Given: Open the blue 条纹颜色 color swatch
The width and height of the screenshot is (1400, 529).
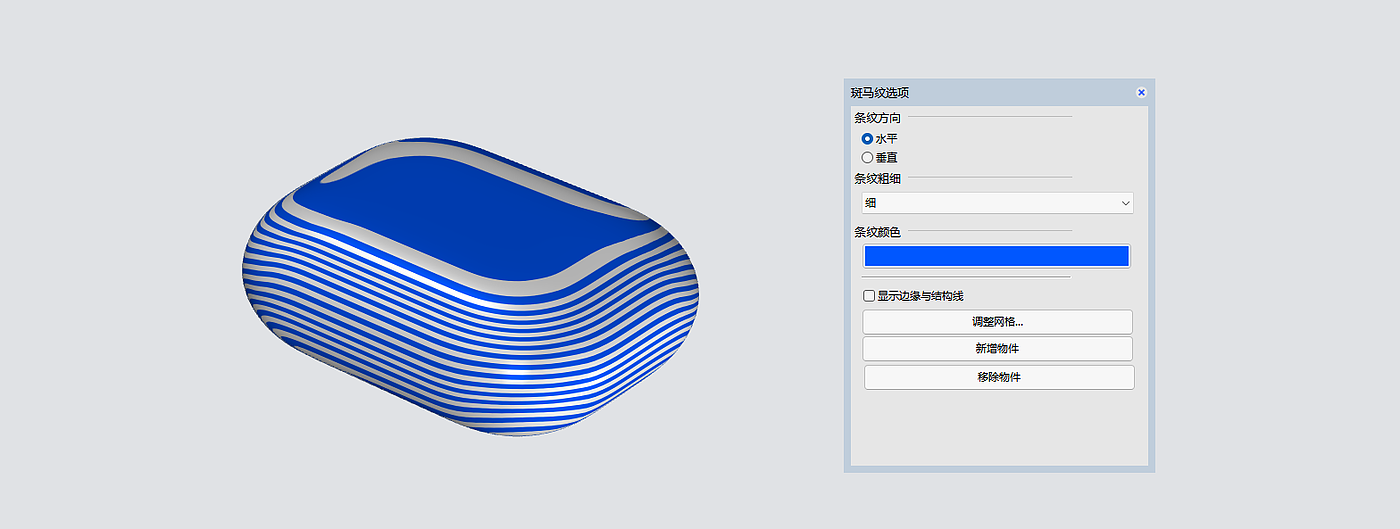Looking at the screenshot, I should pos(996,256).
